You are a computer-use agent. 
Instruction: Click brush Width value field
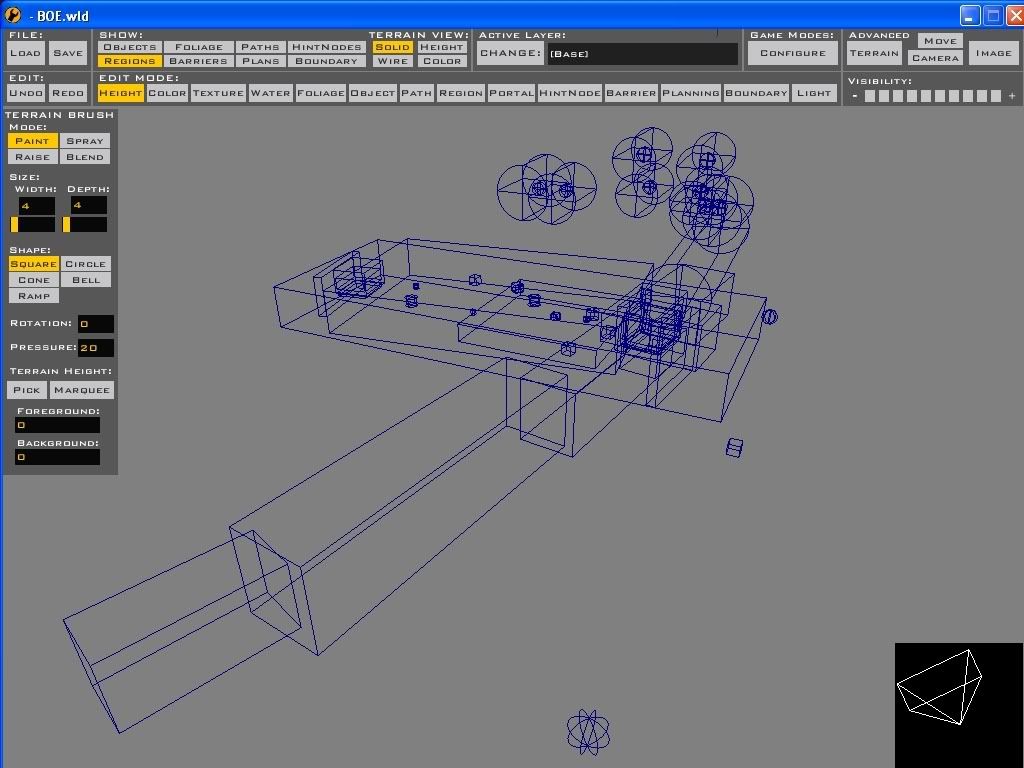37,205
